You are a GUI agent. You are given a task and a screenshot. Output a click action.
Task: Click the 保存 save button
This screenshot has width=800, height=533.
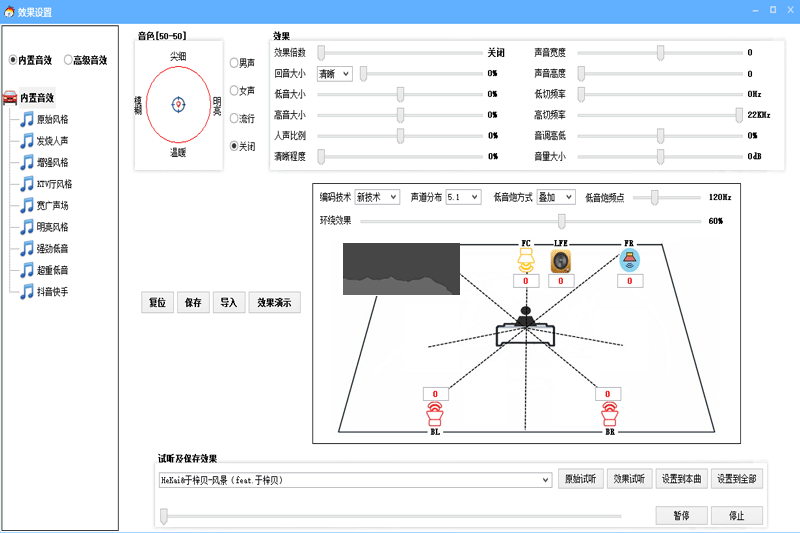193,302
